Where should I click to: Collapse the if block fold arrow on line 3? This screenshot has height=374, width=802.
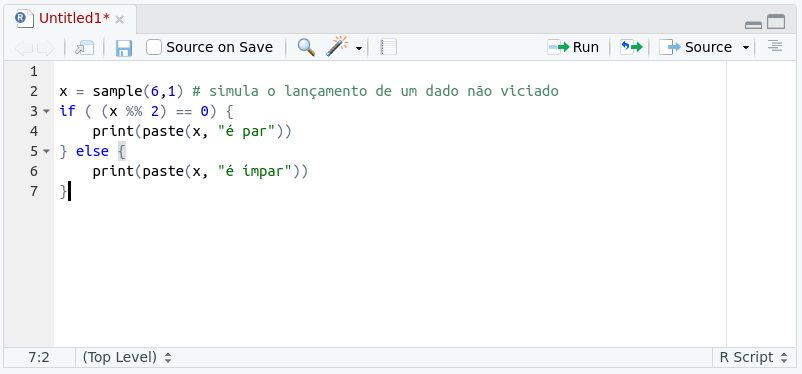[47, 111]
